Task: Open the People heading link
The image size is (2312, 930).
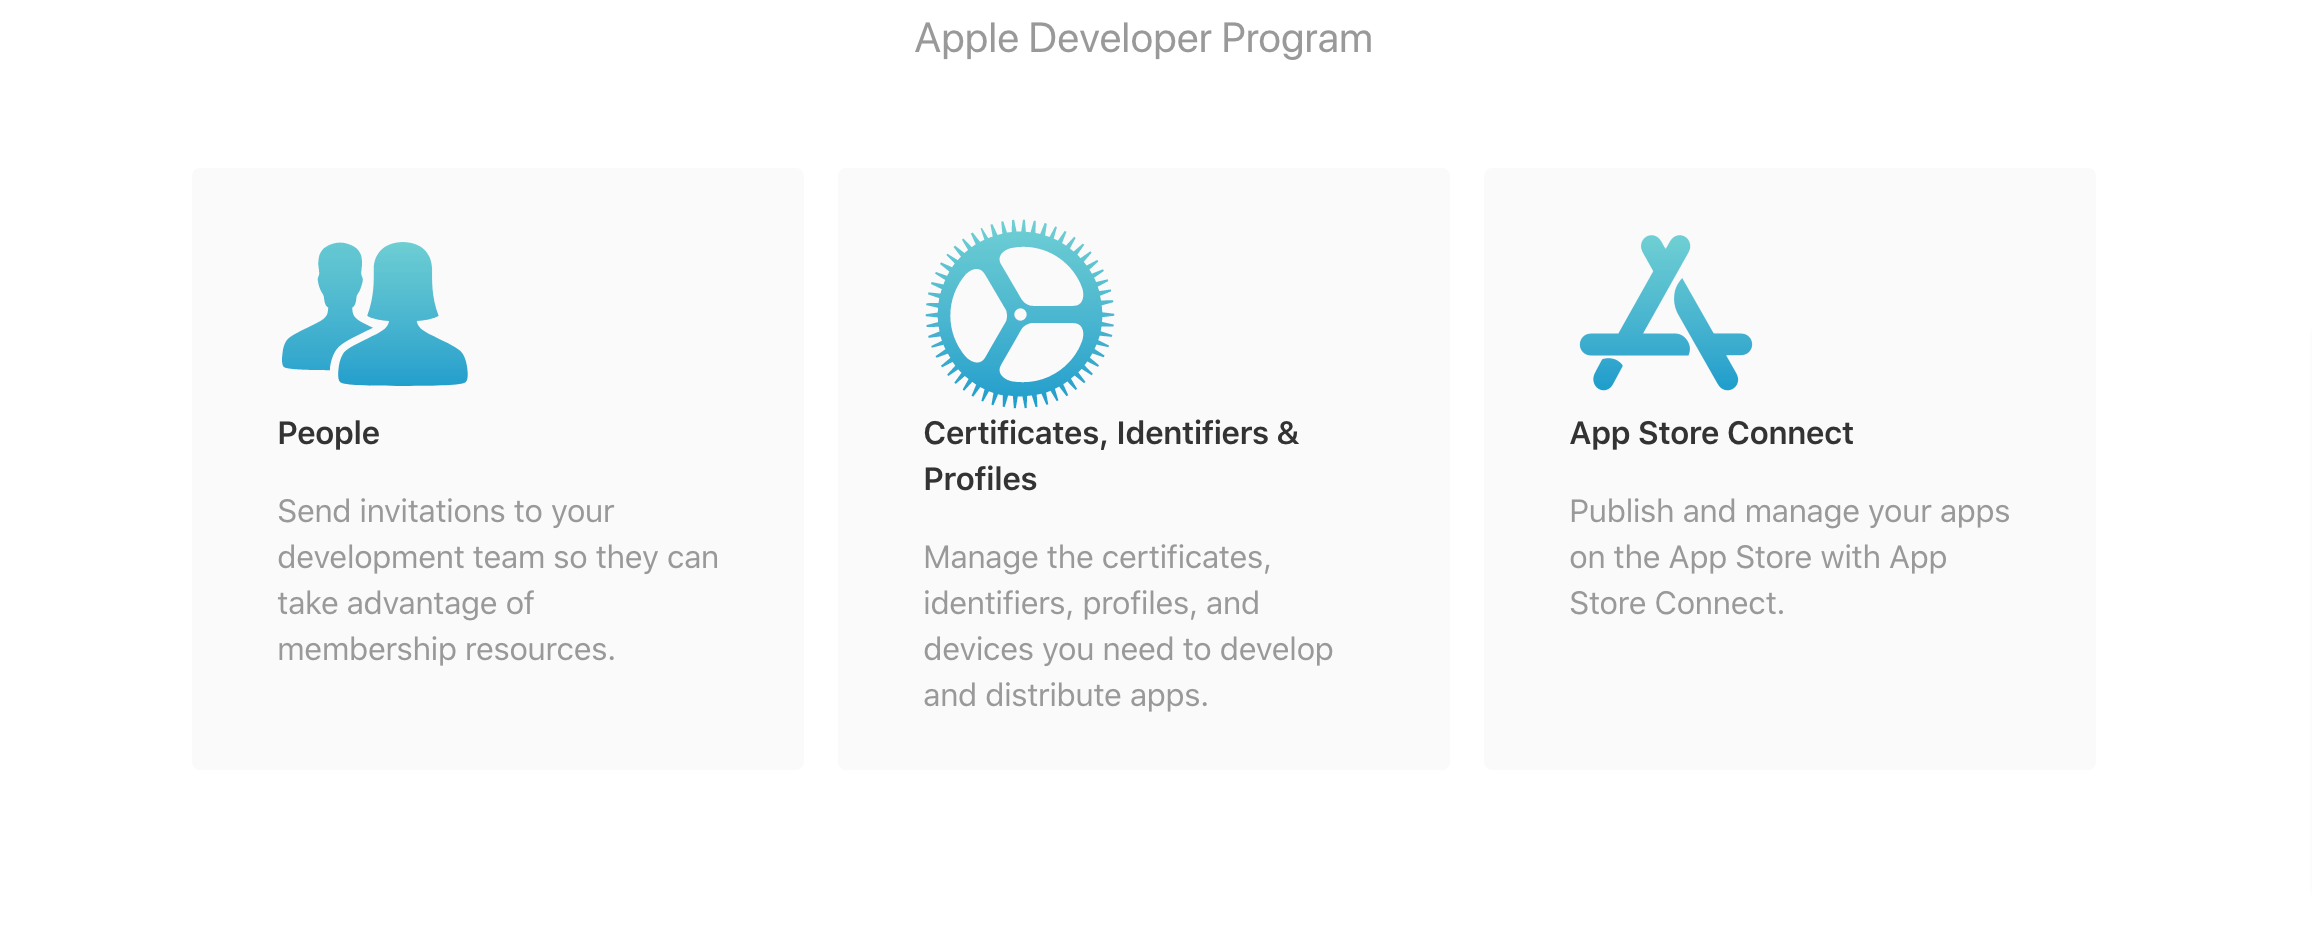Action: tap(328, 433)
